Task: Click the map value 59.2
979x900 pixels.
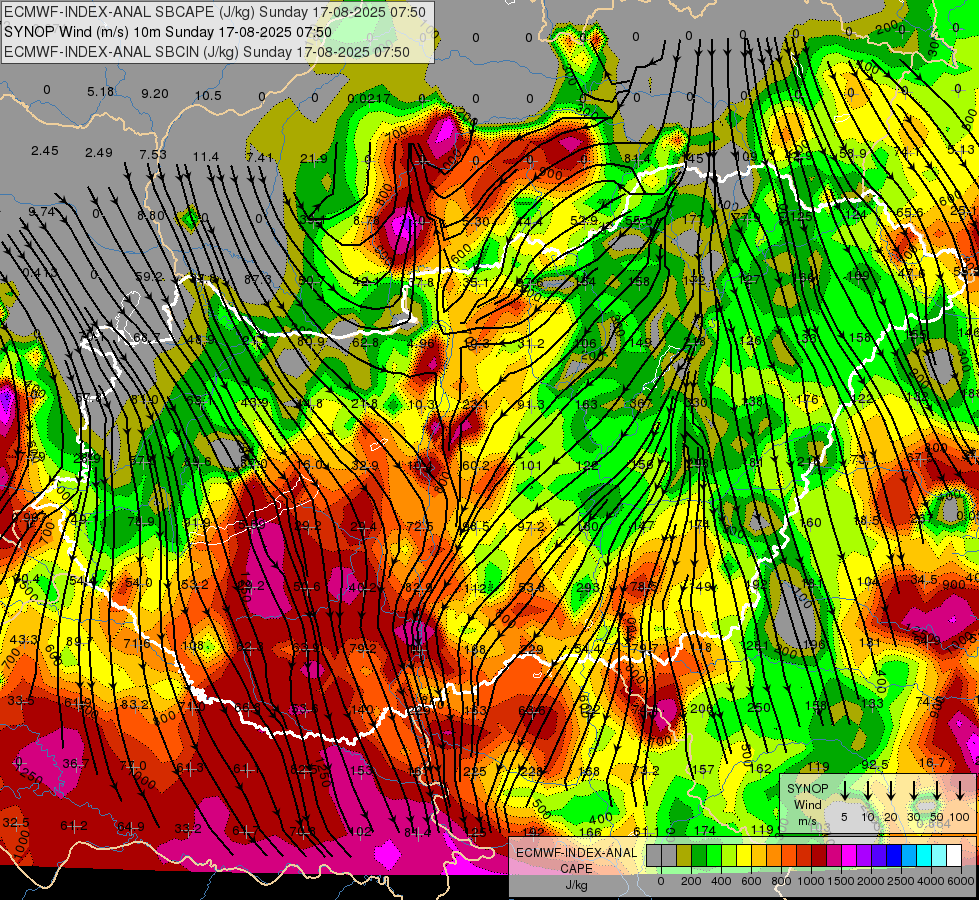Action: coord(149,276)
